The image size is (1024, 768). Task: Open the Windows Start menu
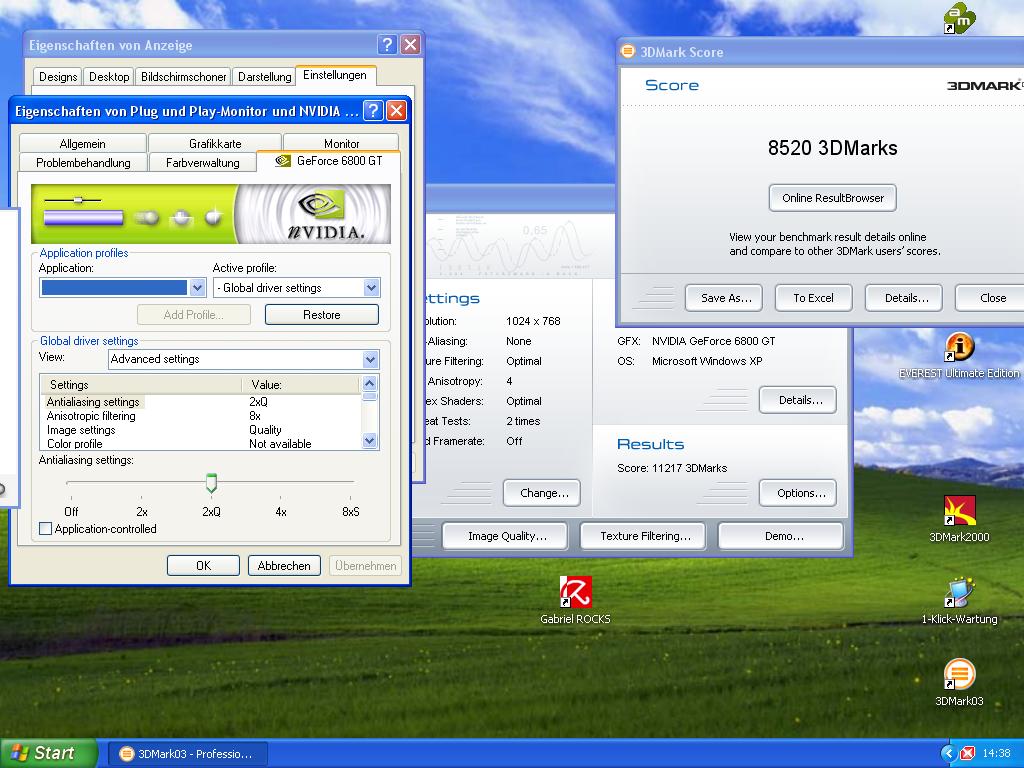point(47,753)
